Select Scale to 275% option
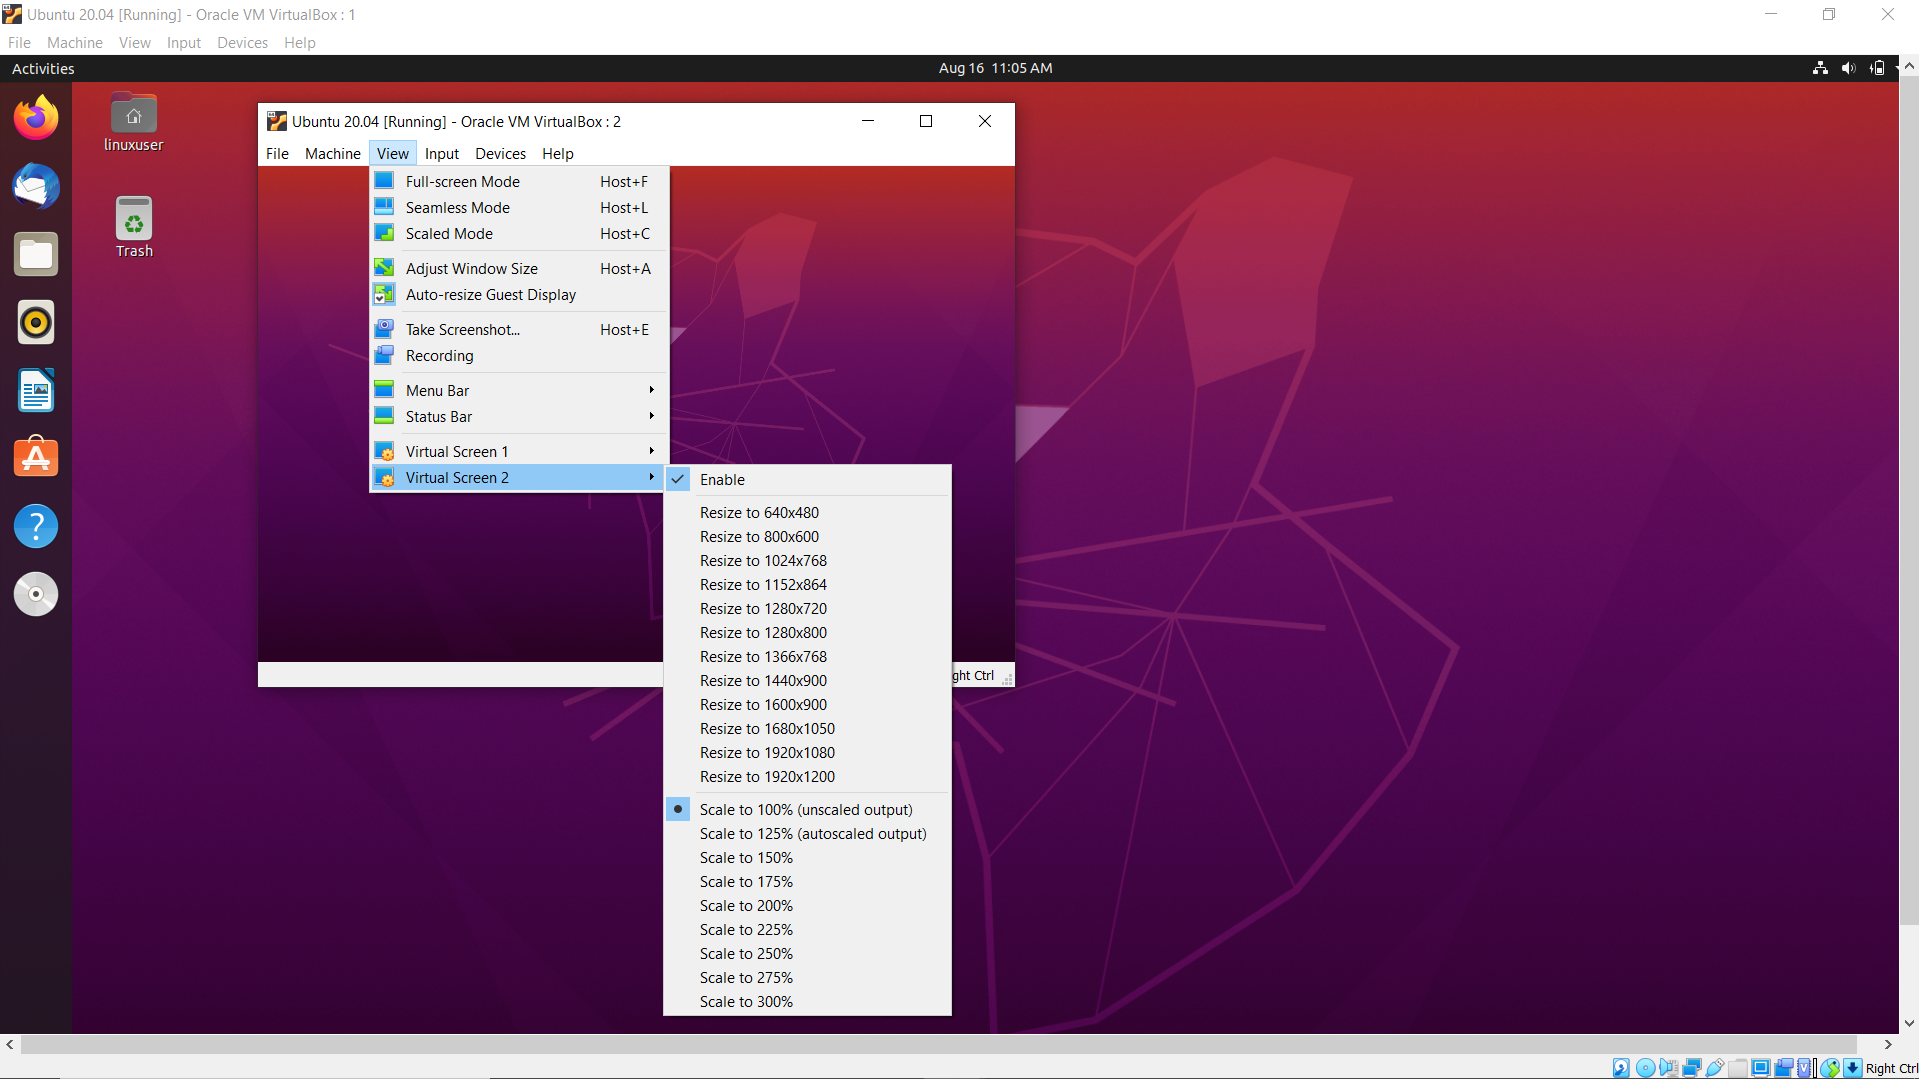Viewport: 1919px width, 1079px height. pyautogui.click(x=807, y=977)
